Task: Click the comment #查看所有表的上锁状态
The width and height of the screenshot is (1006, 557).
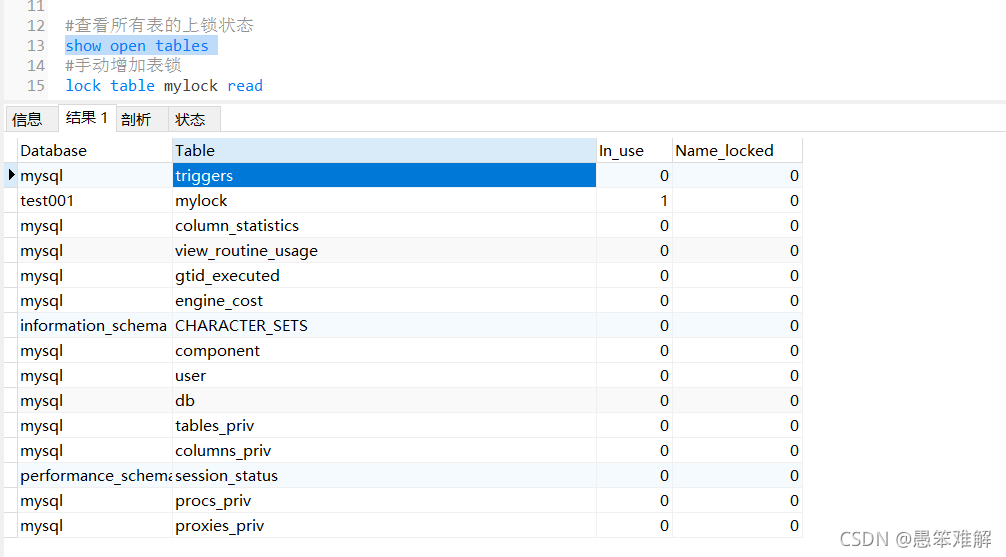Action: [x=159, y=25]
